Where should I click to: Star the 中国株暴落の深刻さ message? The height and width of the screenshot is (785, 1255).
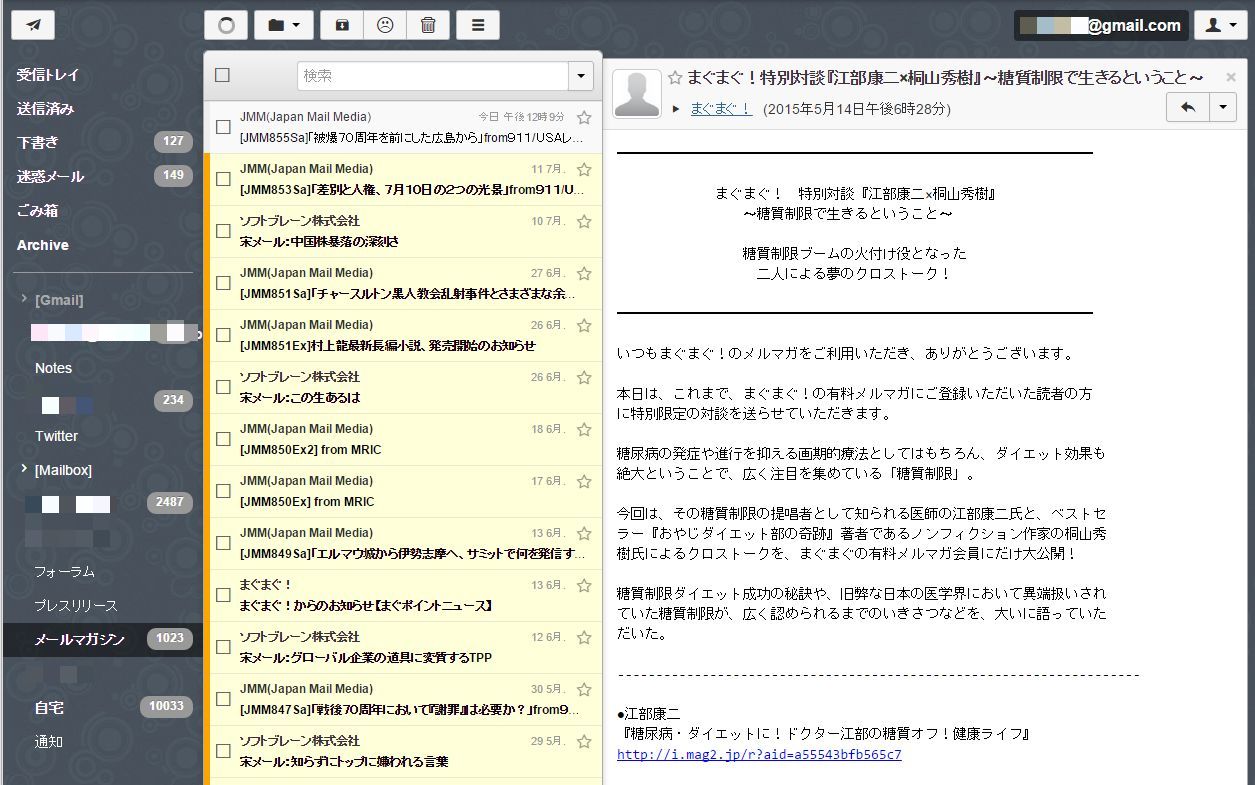coord(584,222)
